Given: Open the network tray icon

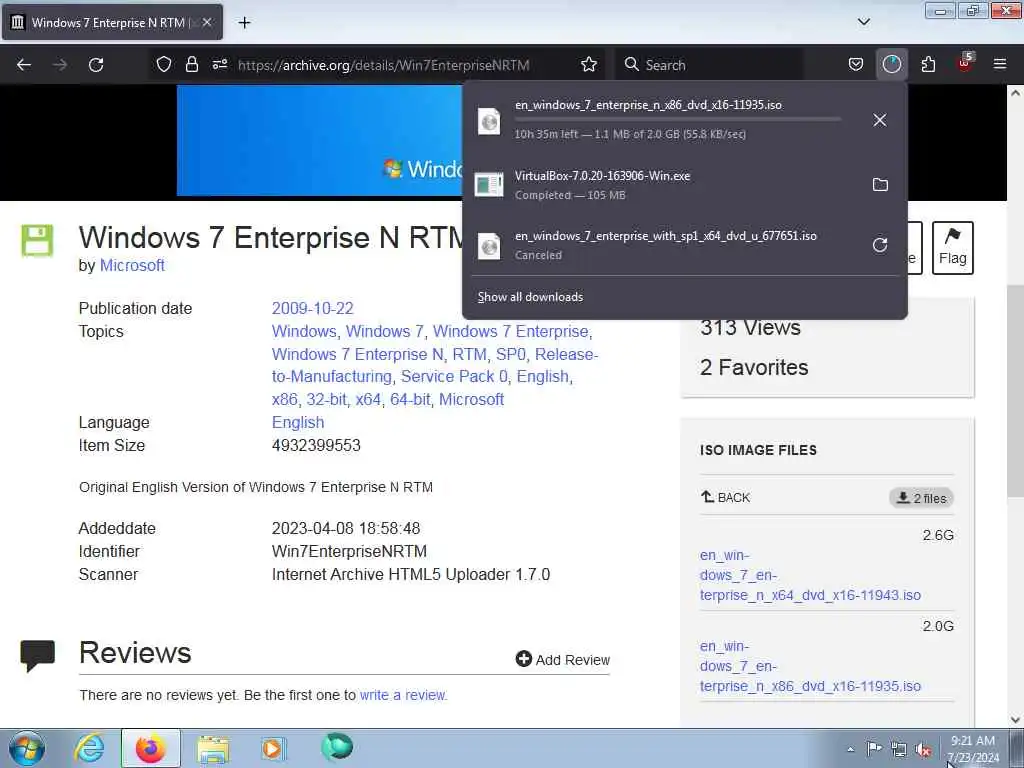Looking at the screenshot, I should [x=899, y=750].
